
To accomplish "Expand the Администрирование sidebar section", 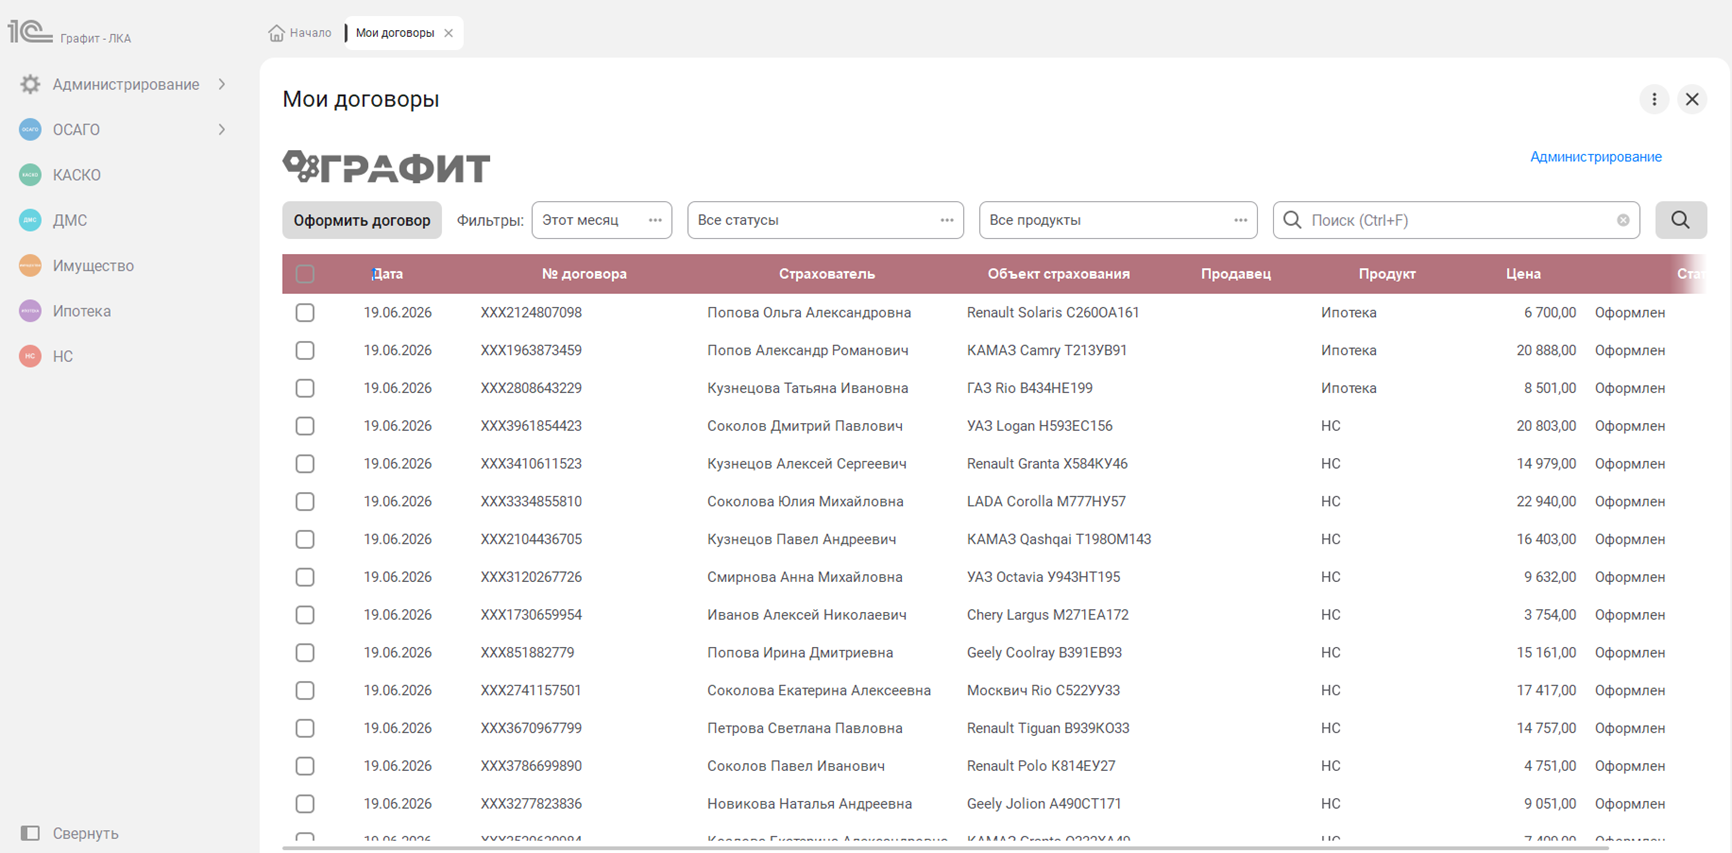I will pyautogui.click(x=222, y=84).
